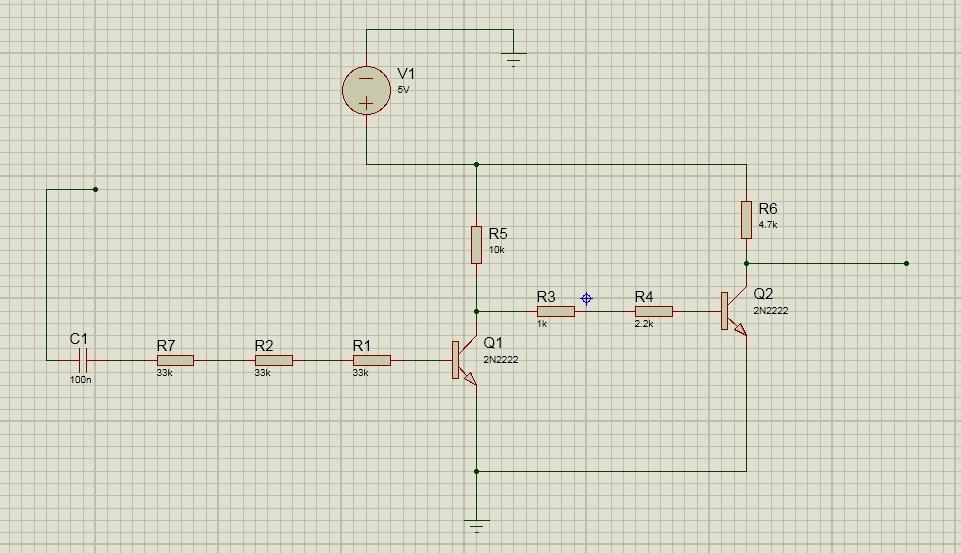This screenshot has height=553, width=961.
Task: Click the Q2 label text
Action: tap(764, 293)
